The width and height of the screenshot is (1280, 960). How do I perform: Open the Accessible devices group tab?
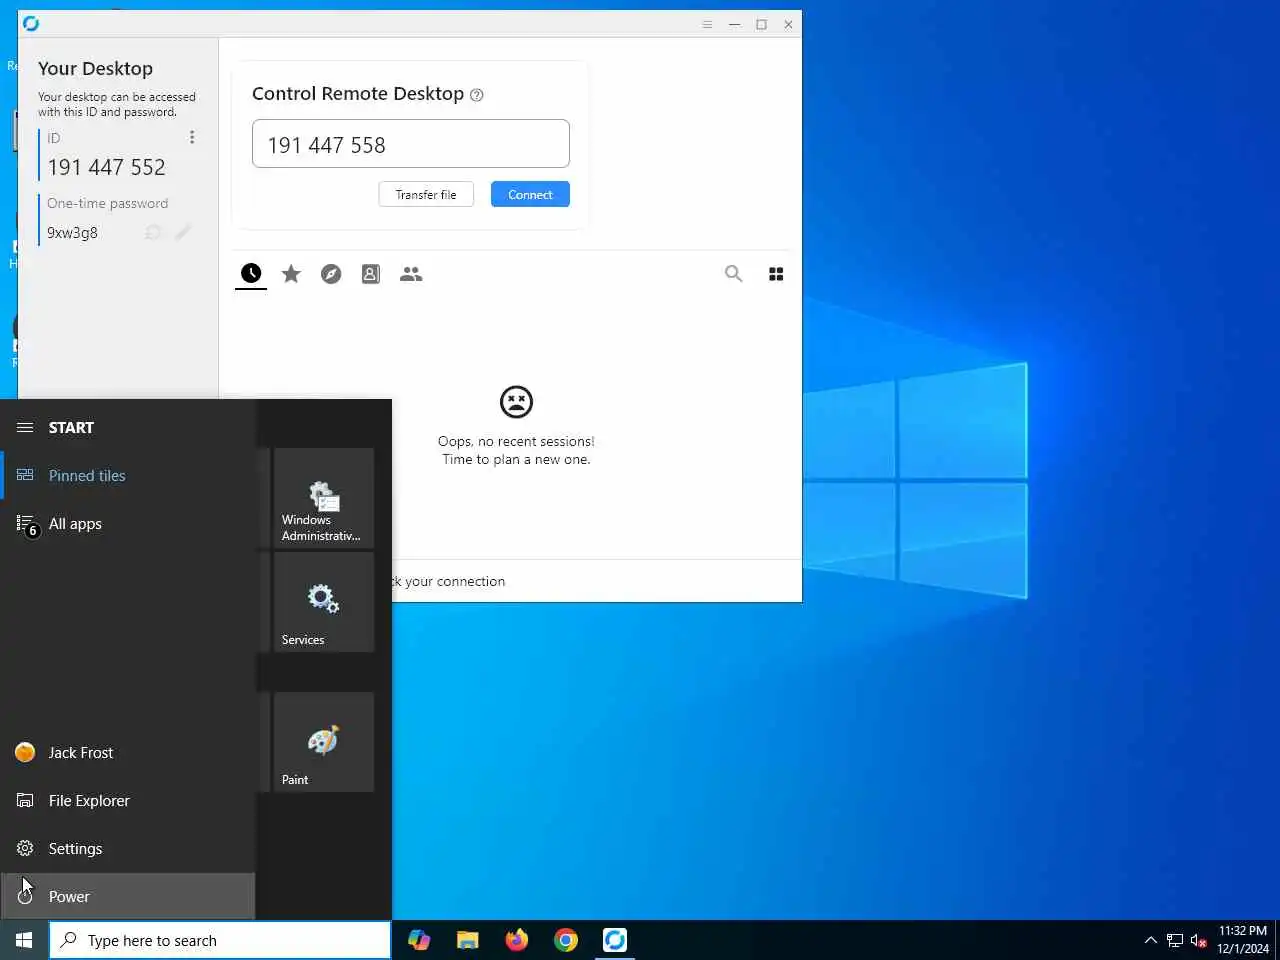411,274
